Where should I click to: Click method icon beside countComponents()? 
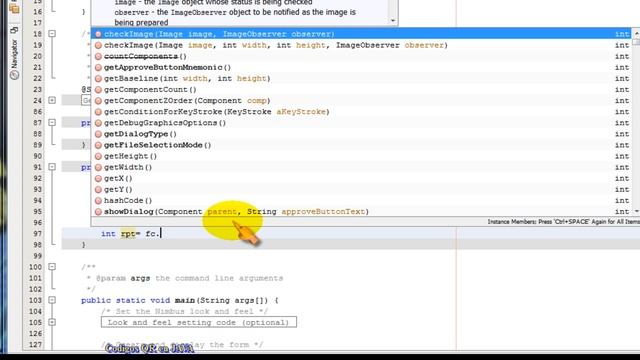coord(98,56)
